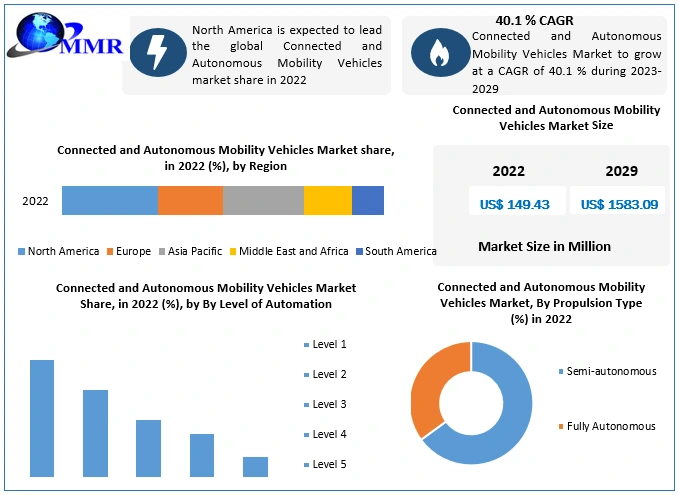679x495 pixels.
Task: Select the US$ 149.43 value box
Action: point(515,204)
